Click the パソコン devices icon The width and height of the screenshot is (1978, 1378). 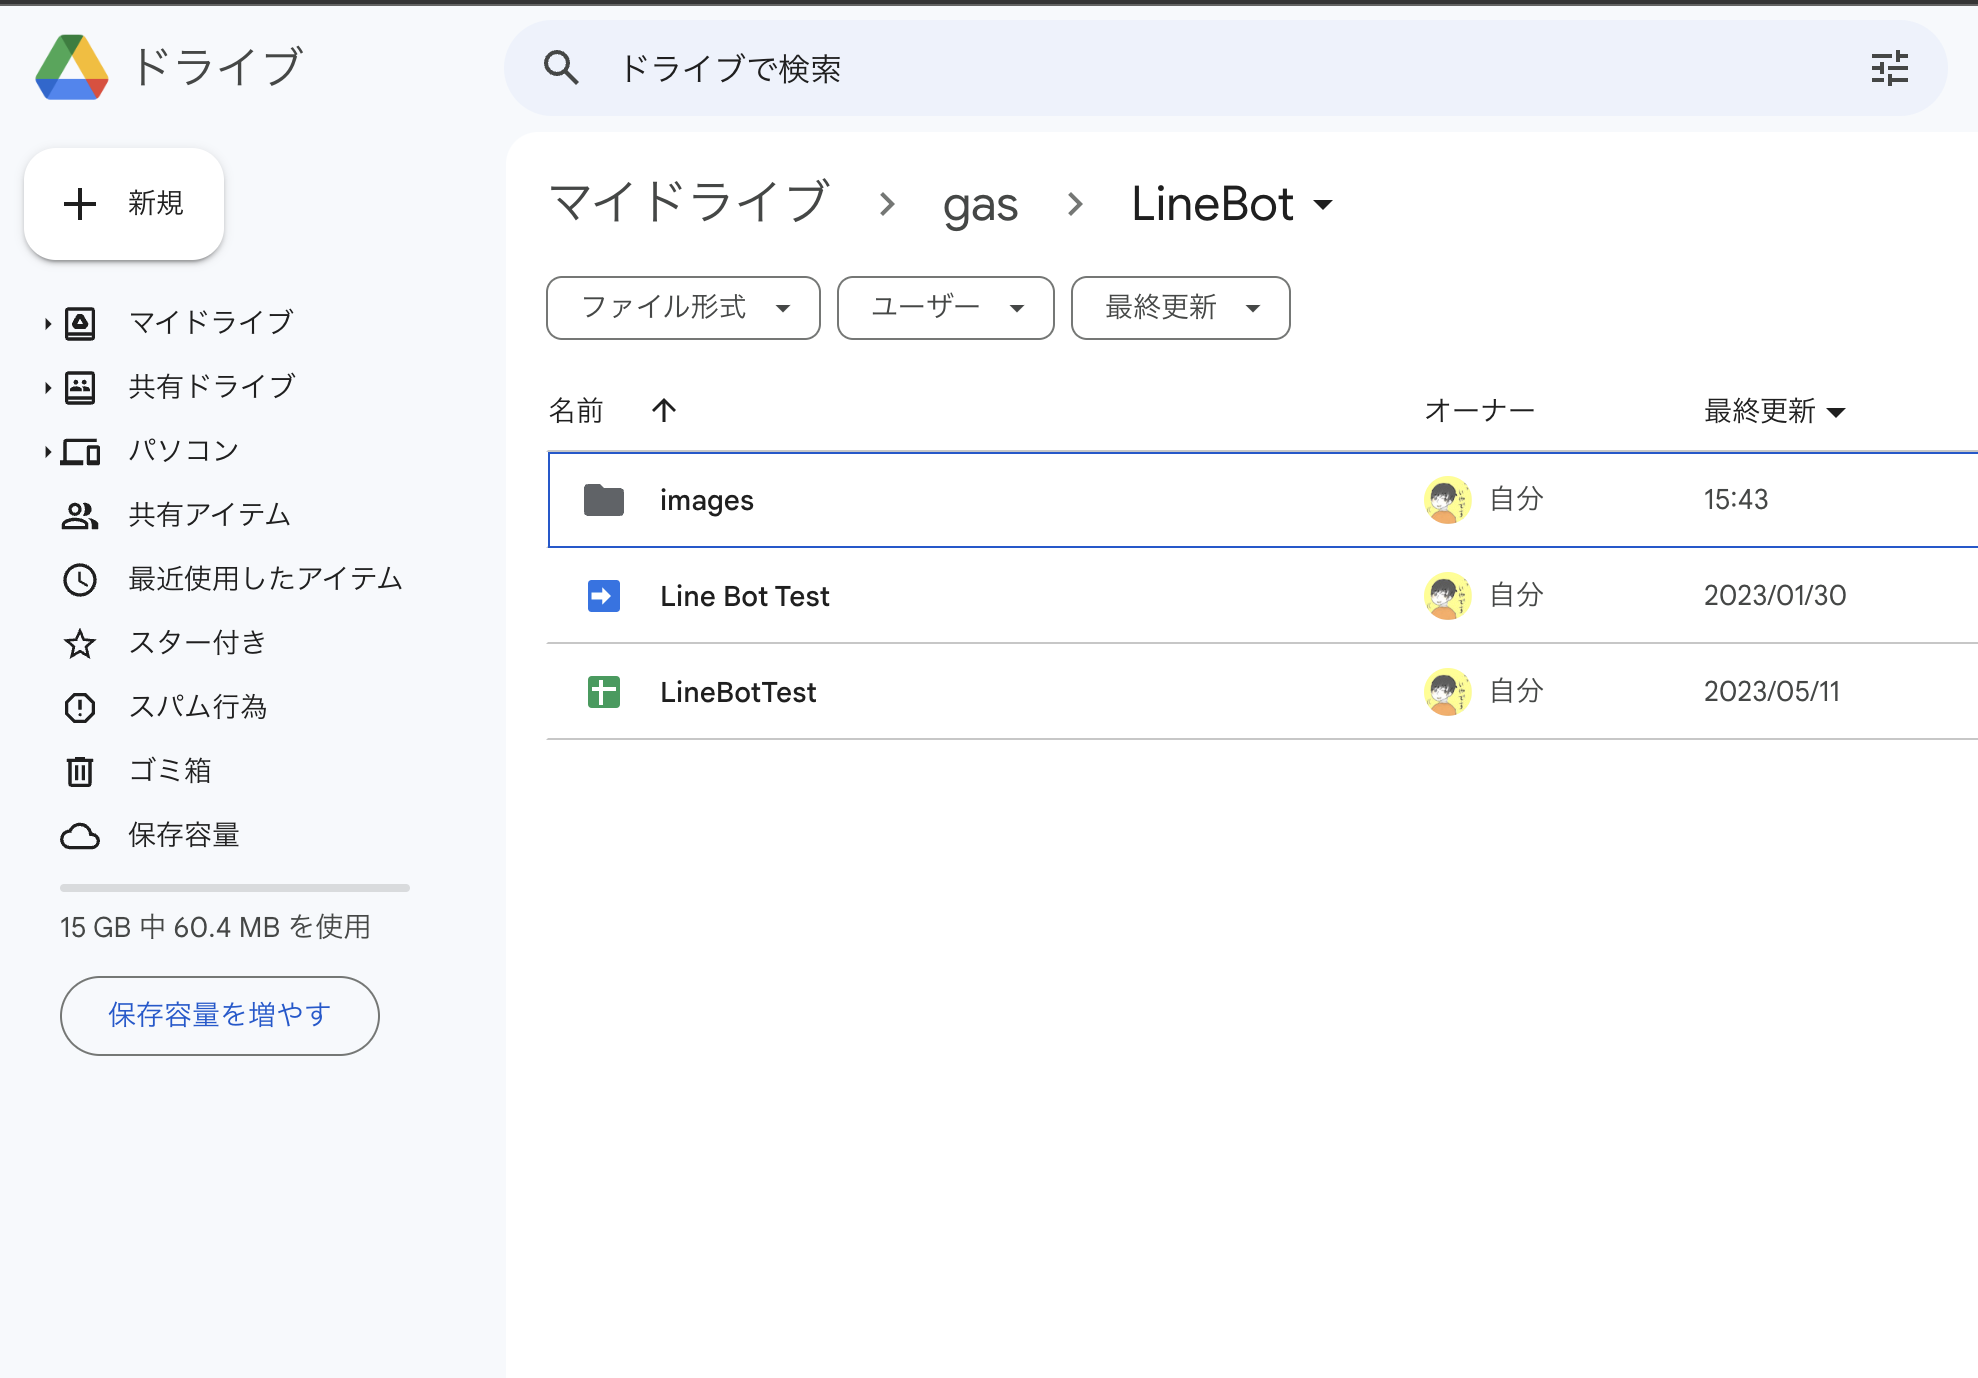pyautogui.click(x=80, y=452)
